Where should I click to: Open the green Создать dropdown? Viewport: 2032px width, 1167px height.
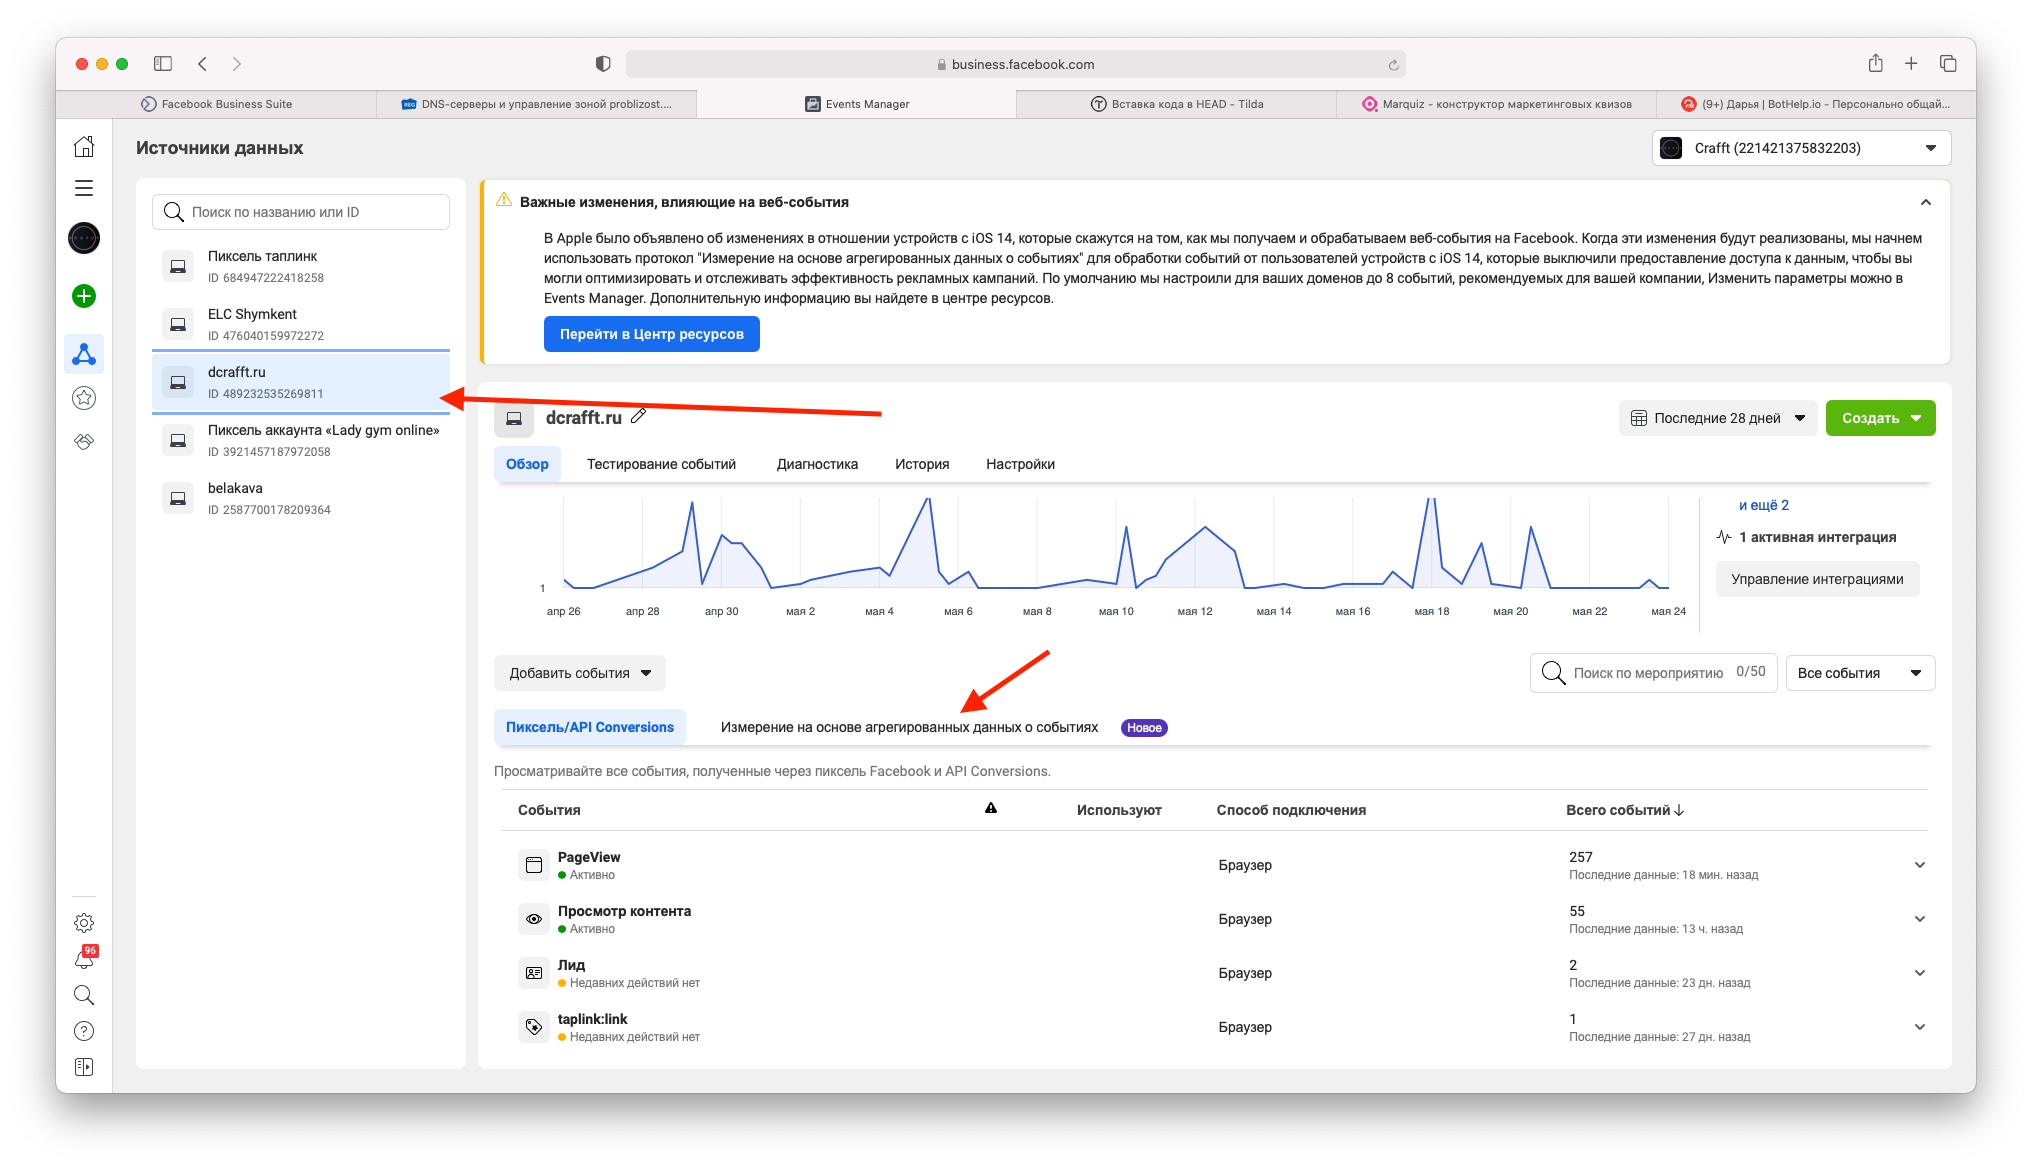(1880, 418)
